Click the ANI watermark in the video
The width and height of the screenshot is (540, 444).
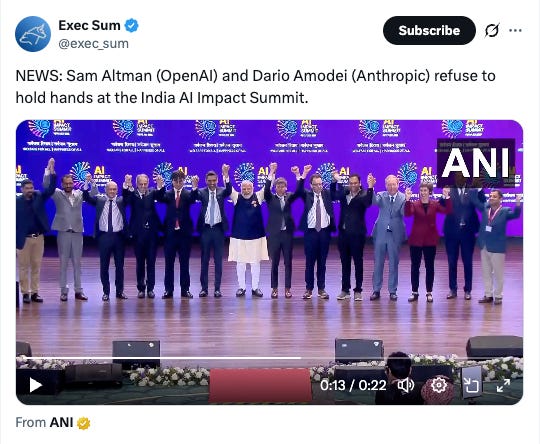(476, 163)
